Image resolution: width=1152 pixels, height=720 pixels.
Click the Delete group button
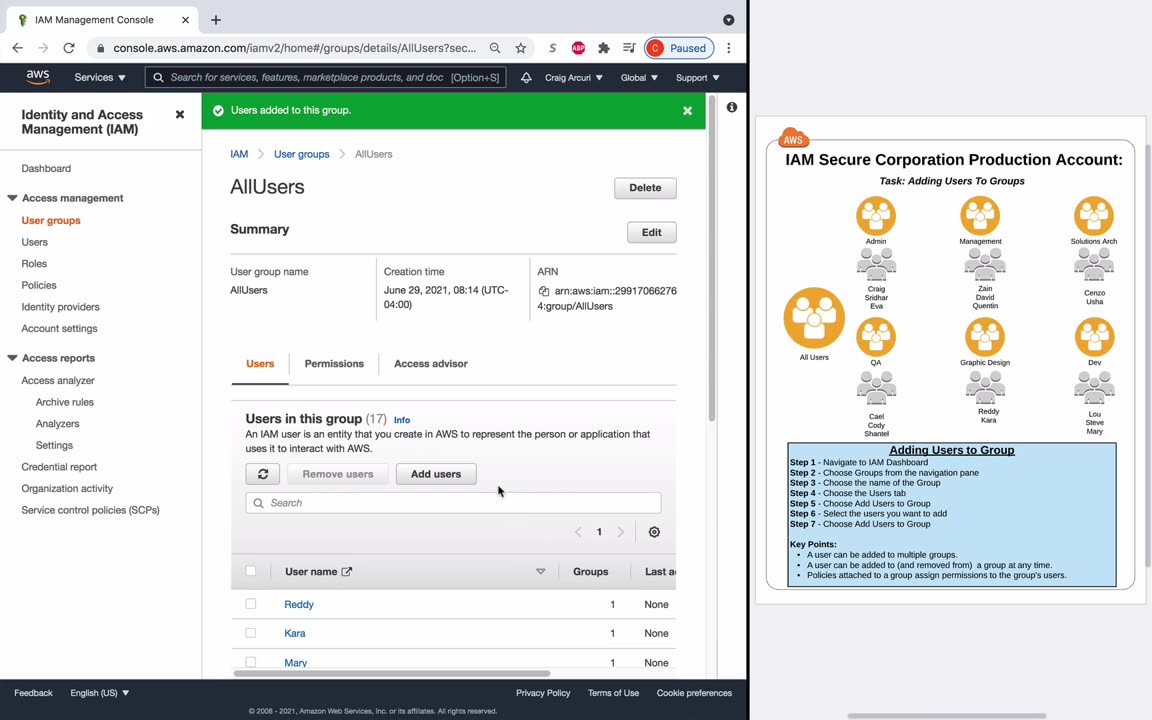pyautogui.click(x=645, y=188)
